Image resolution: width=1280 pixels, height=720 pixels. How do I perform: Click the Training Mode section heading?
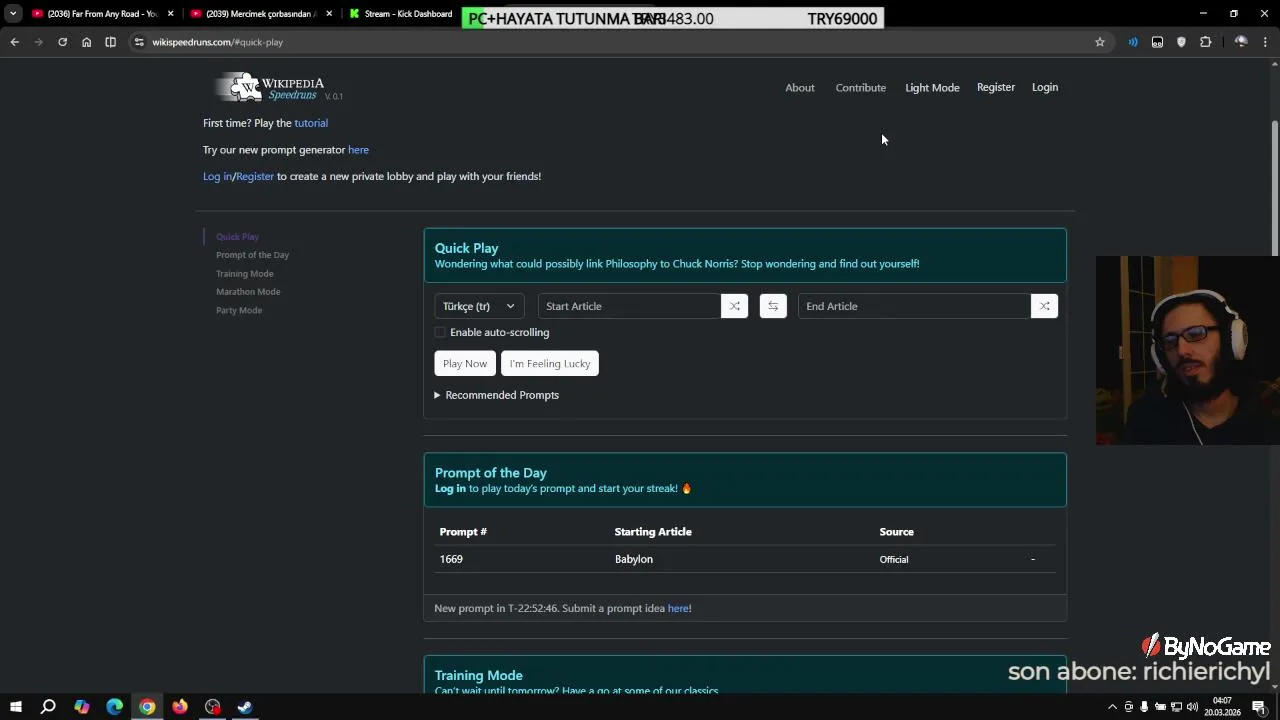(x=479, y=676)
